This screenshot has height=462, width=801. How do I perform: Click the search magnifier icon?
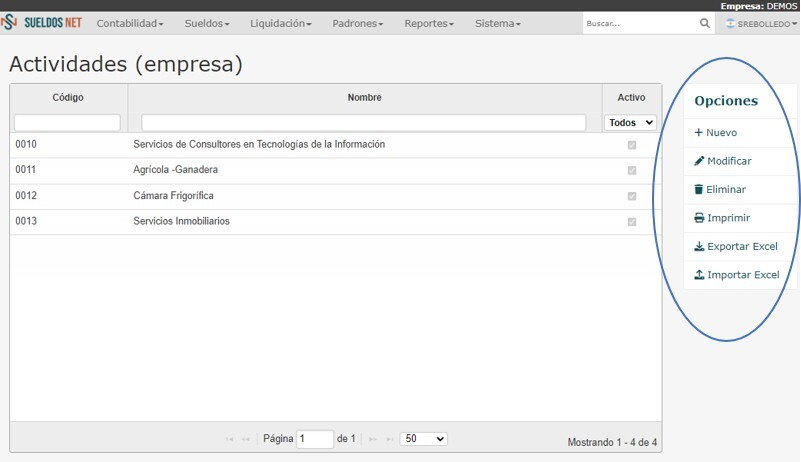point(704,23)
